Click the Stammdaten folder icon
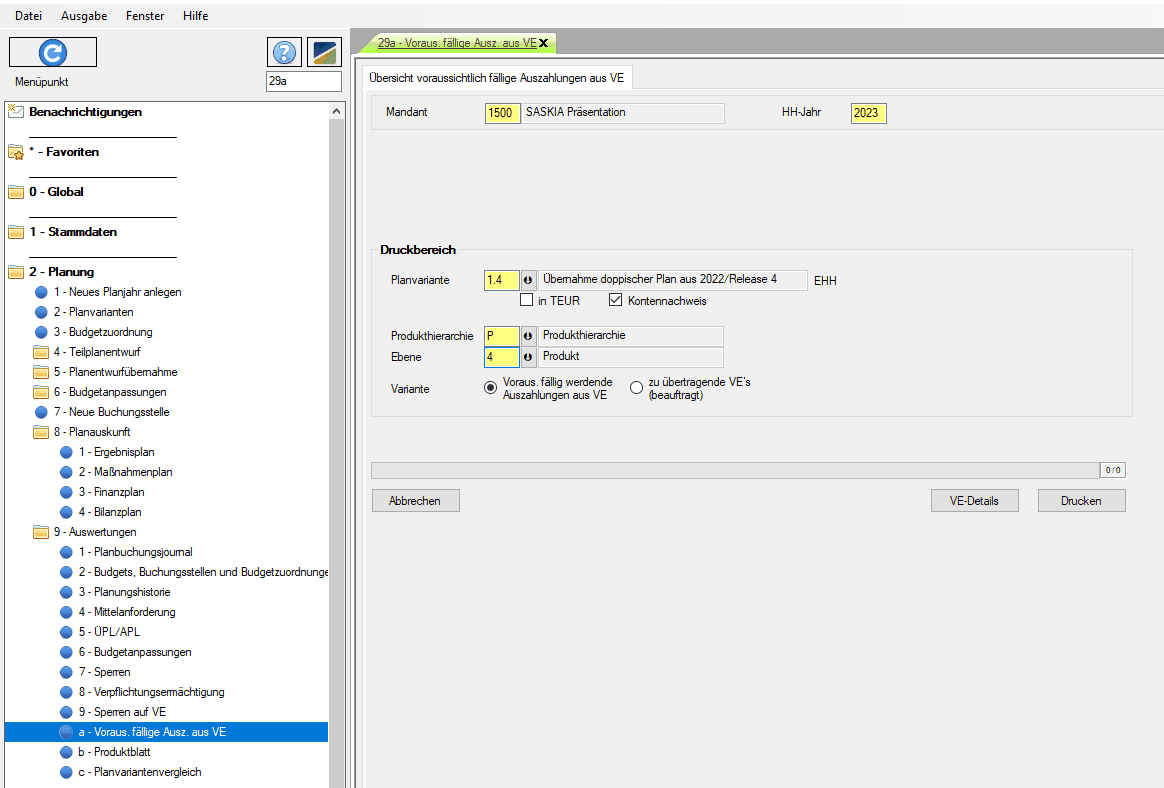 point(16,232)
